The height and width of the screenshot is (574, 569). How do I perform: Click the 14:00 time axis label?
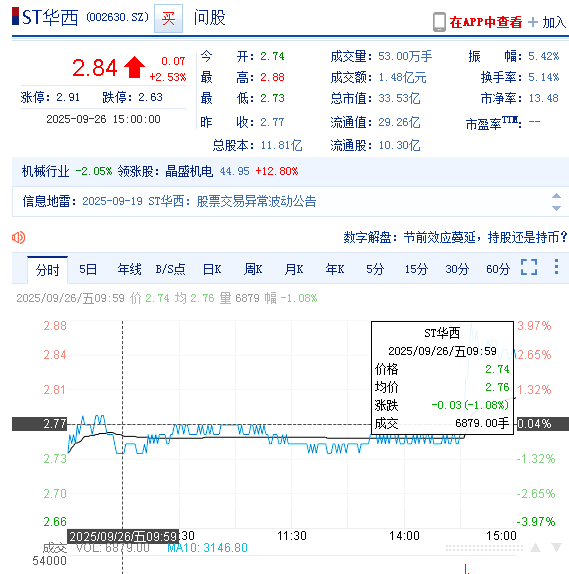point(404,536)
